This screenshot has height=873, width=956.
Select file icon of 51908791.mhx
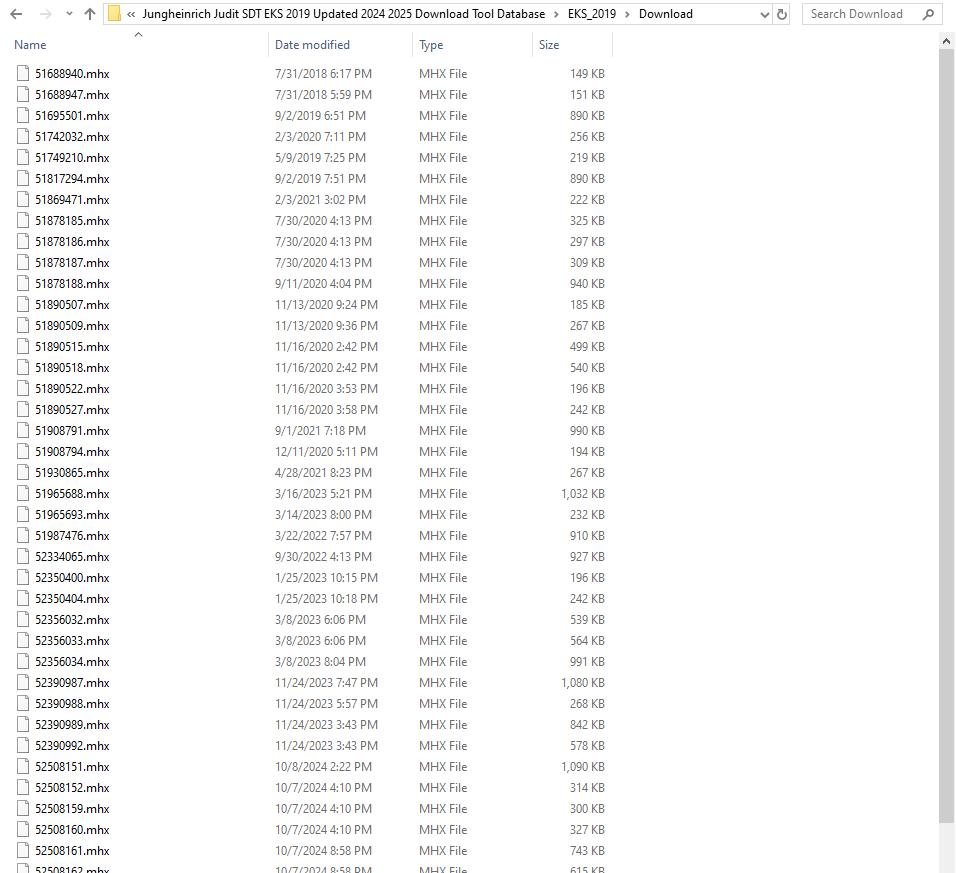click(23, 430)
